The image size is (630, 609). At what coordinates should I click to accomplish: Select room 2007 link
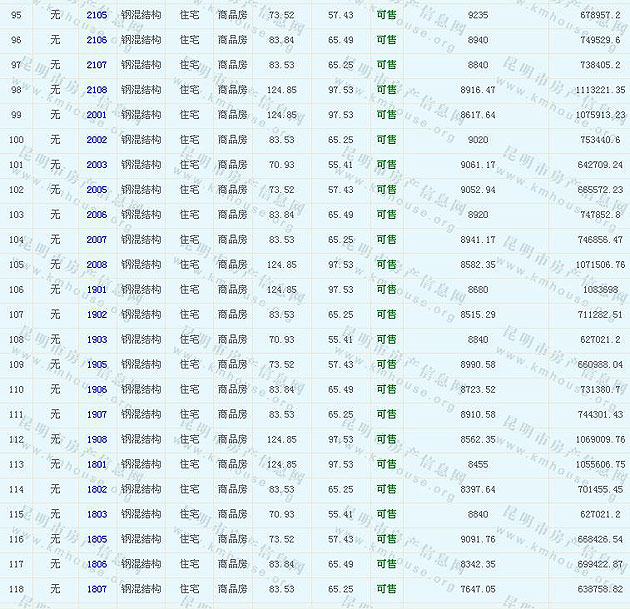pyautogui.click(x=97, y=240)
